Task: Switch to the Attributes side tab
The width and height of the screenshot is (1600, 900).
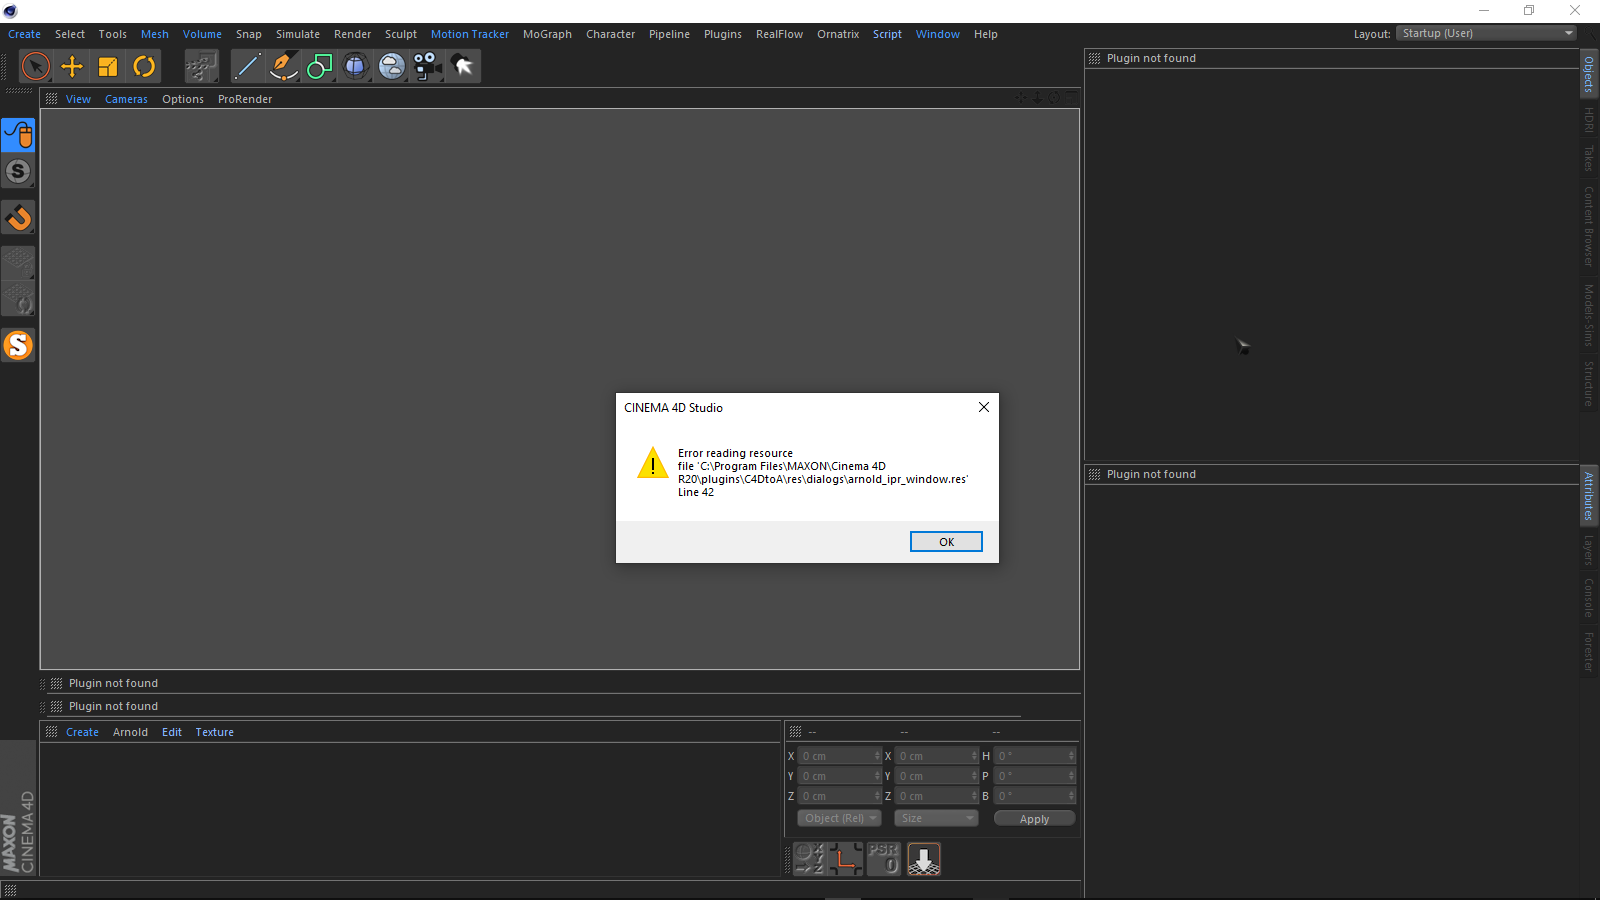Action: (x=1589, y=496)
